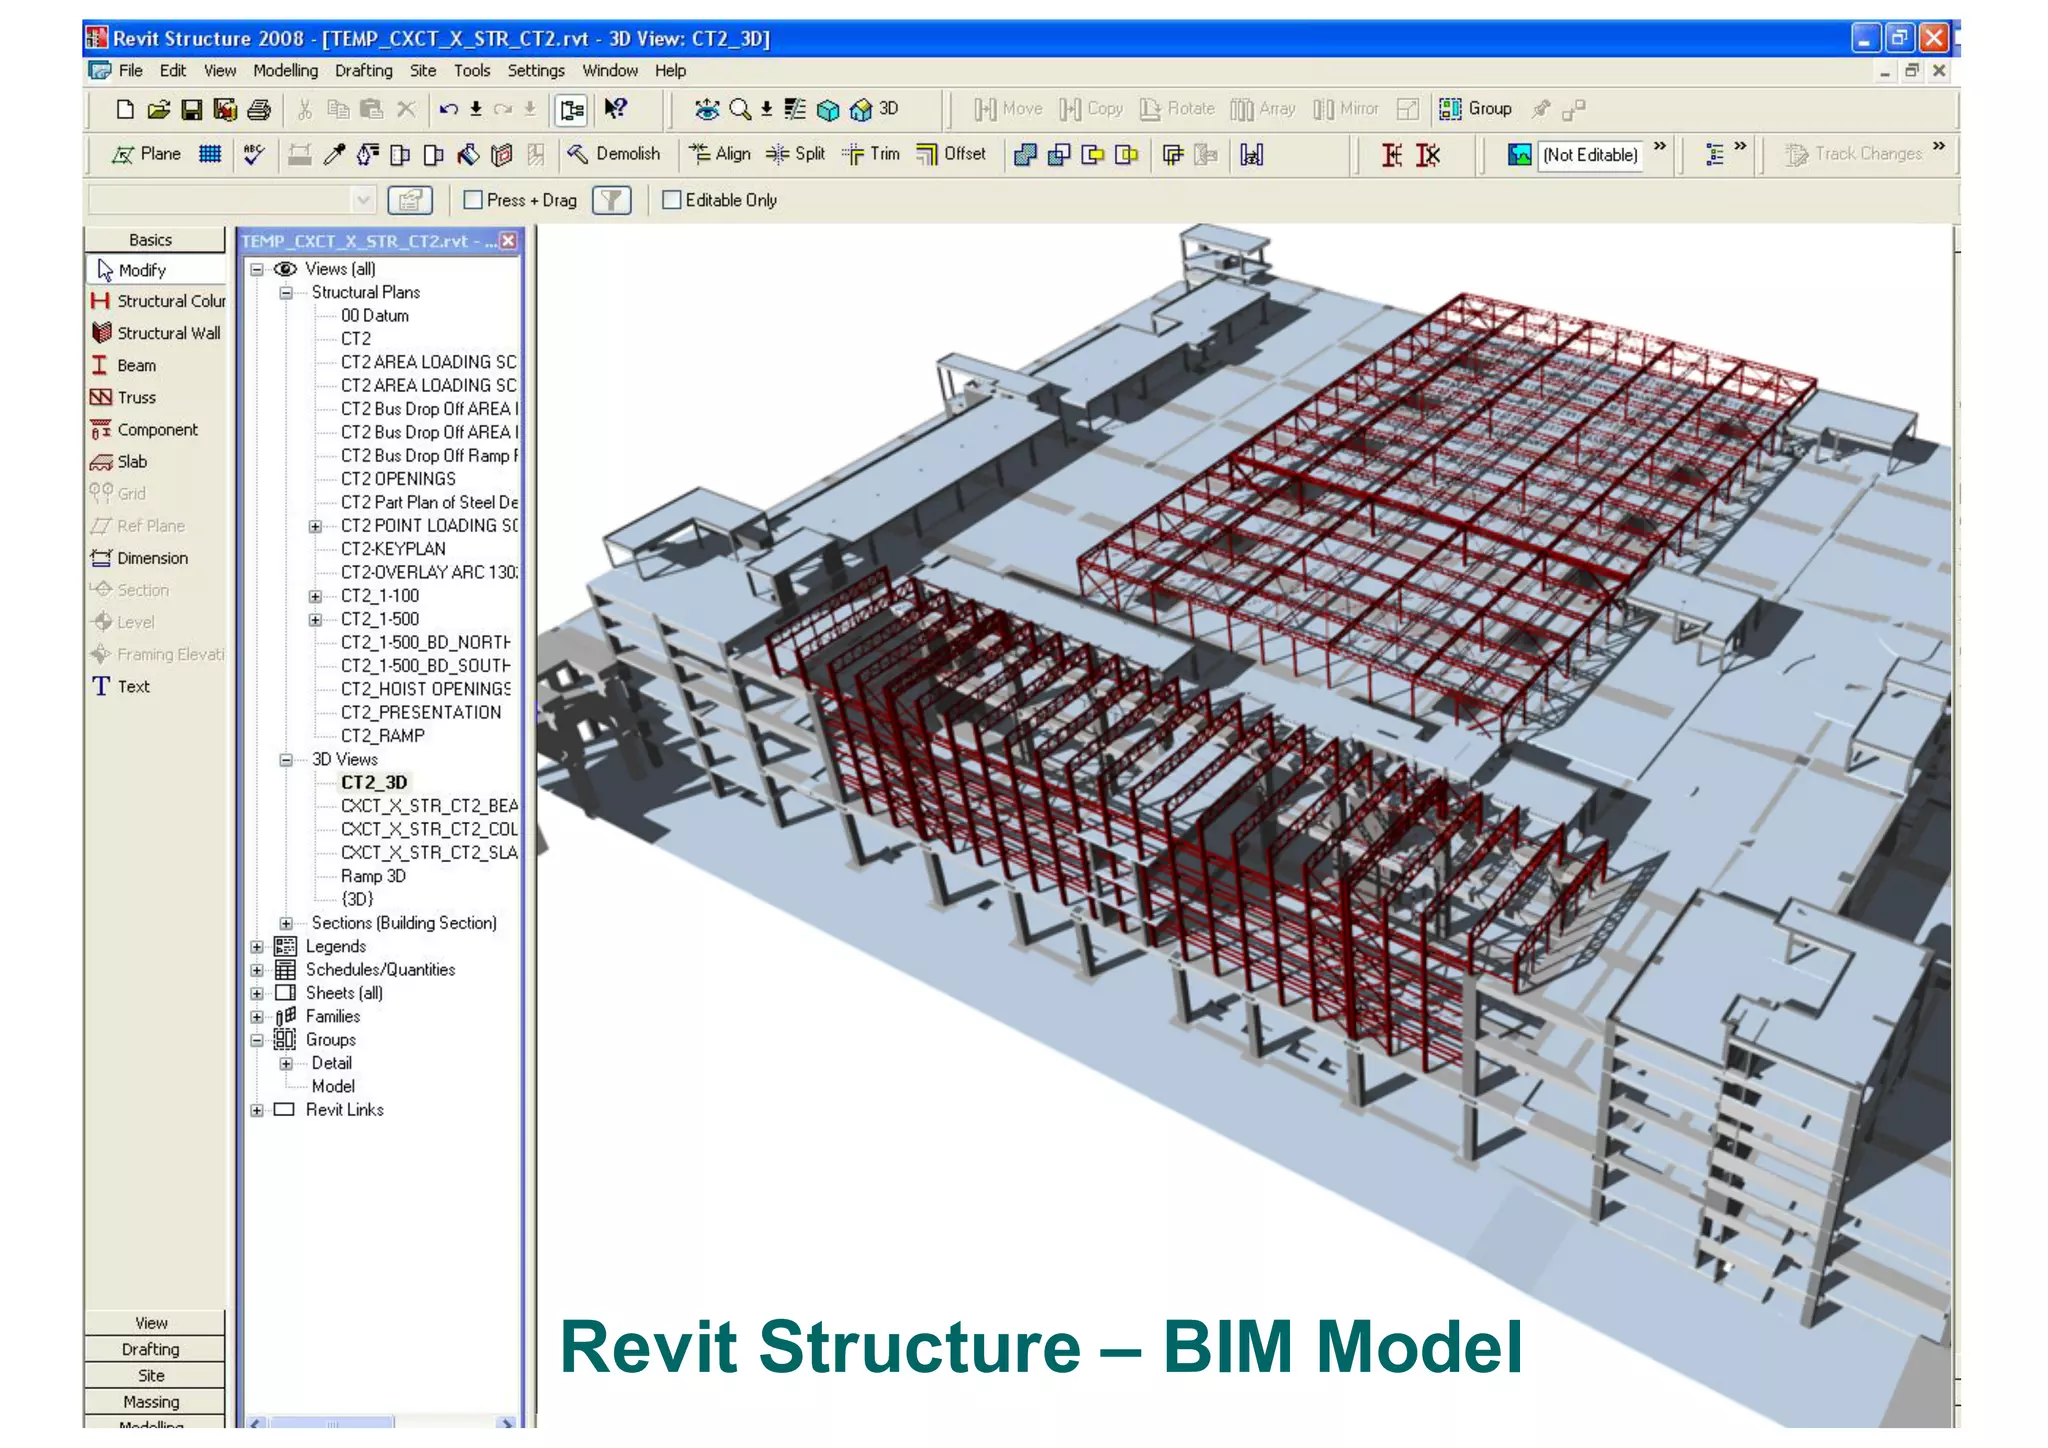Click the Undo arrow icon
Viewport: 2048px width, 1448px height.
point(449,109)
